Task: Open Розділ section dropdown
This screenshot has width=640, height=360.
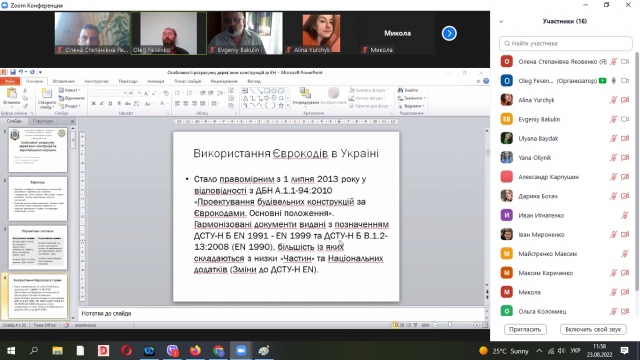Action: coord(70,106)
